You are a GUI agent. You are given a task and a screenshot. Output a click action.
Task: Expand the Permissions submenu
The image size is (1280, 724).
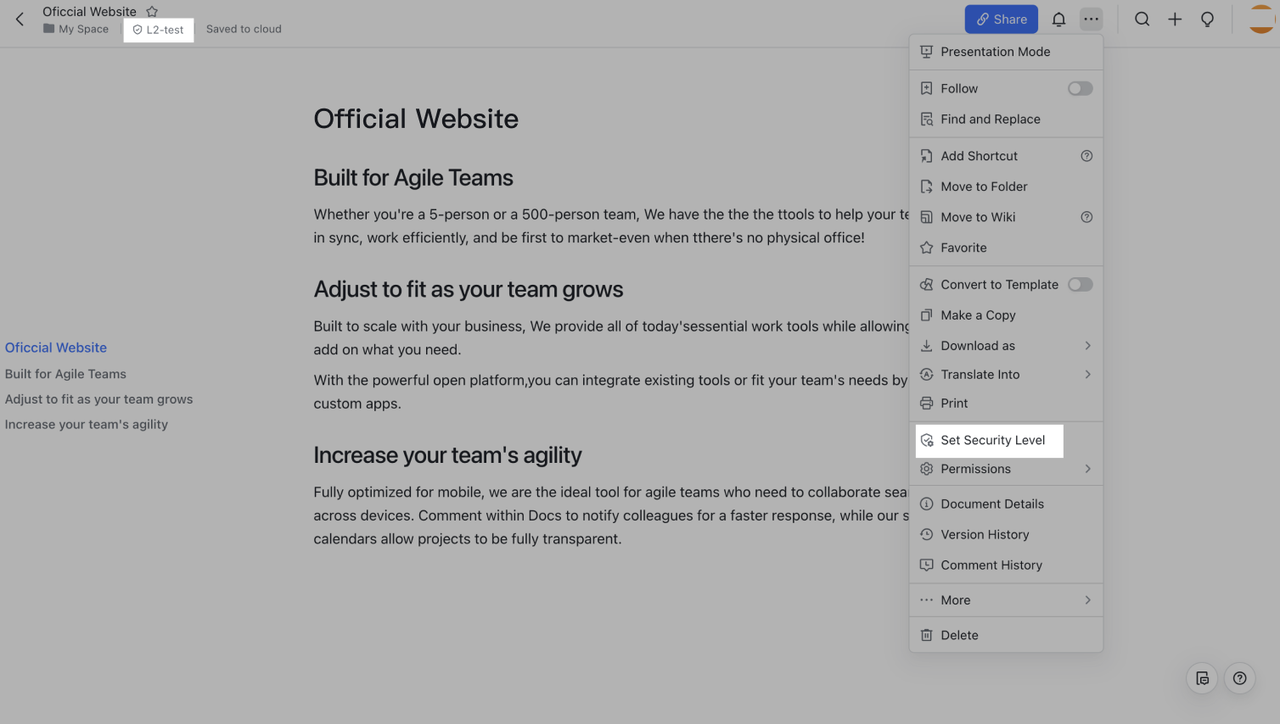point(1005,468)
